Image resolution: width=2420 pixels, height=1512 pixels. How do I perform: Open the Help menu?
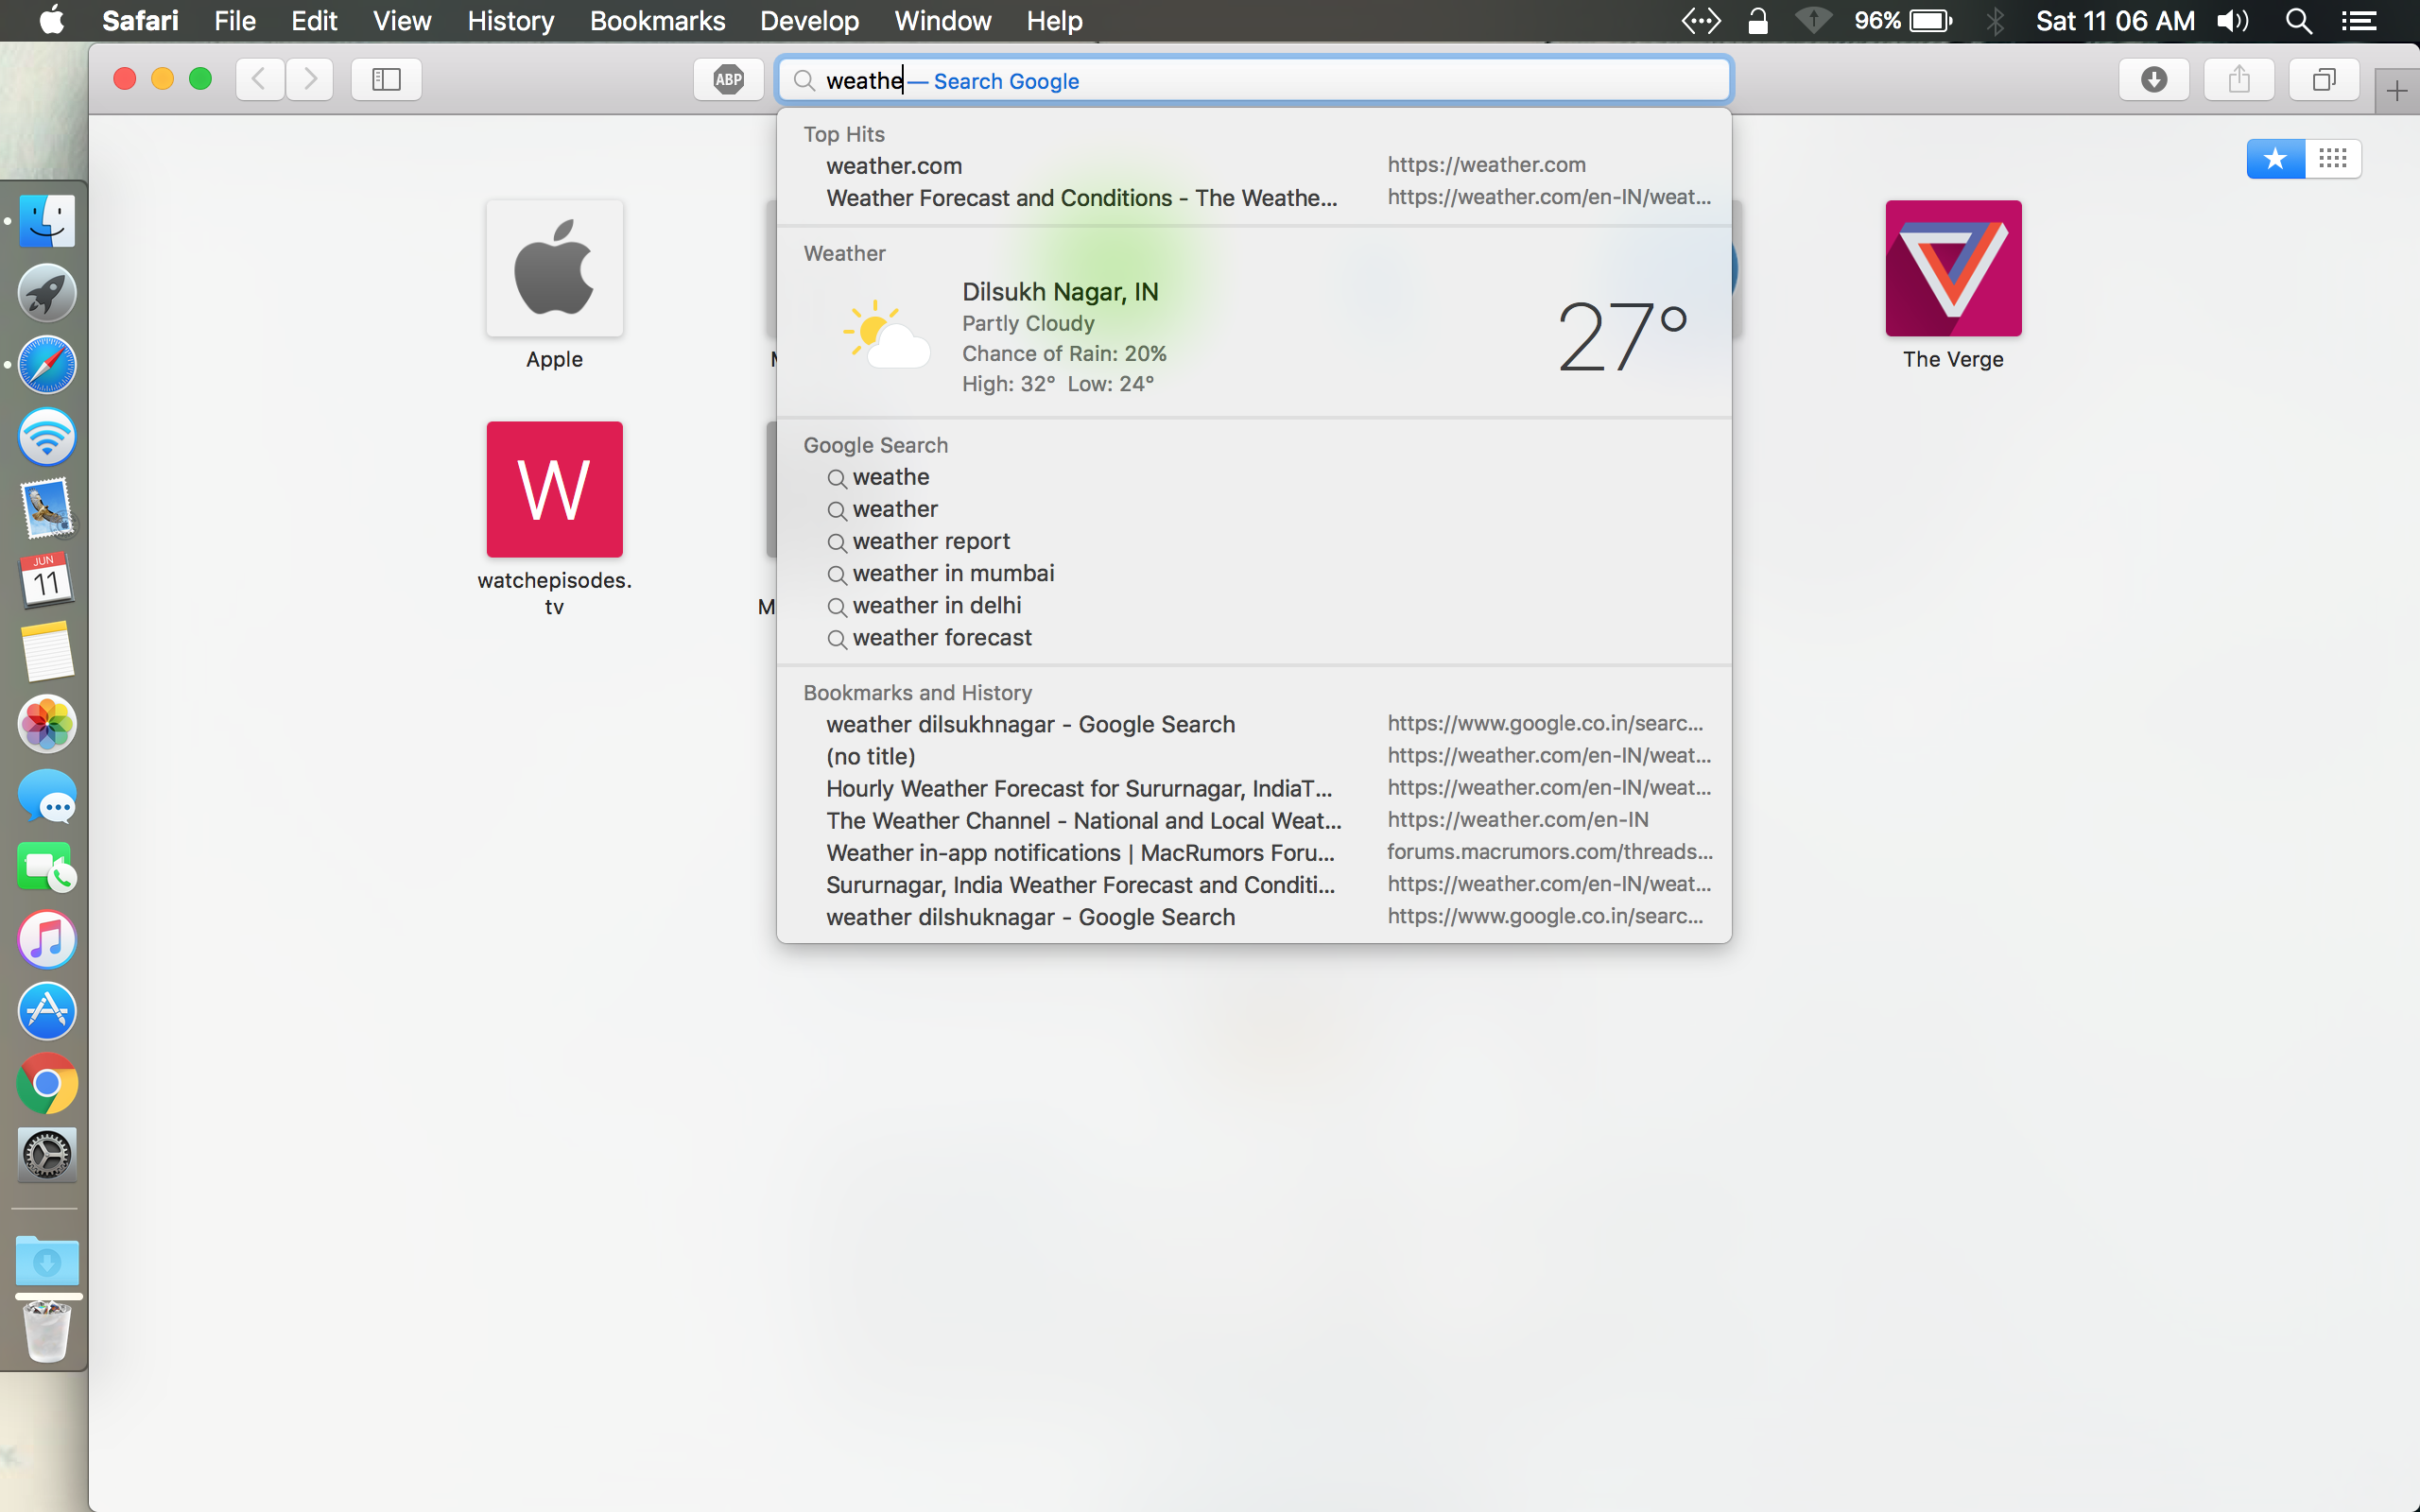[x=1054, y=20]
